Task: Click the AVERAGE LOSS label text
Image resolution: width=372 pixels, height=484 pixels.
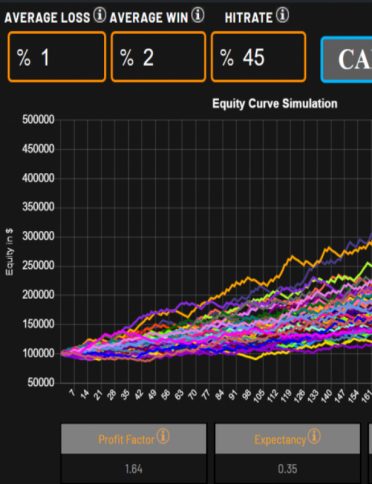Action: [x=47, y=18]
